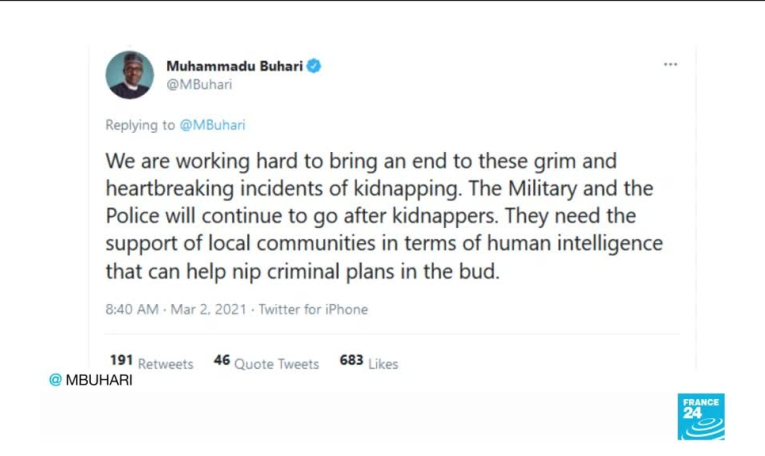
Task: Click the blue verified badge
Action: coord(314,66)
